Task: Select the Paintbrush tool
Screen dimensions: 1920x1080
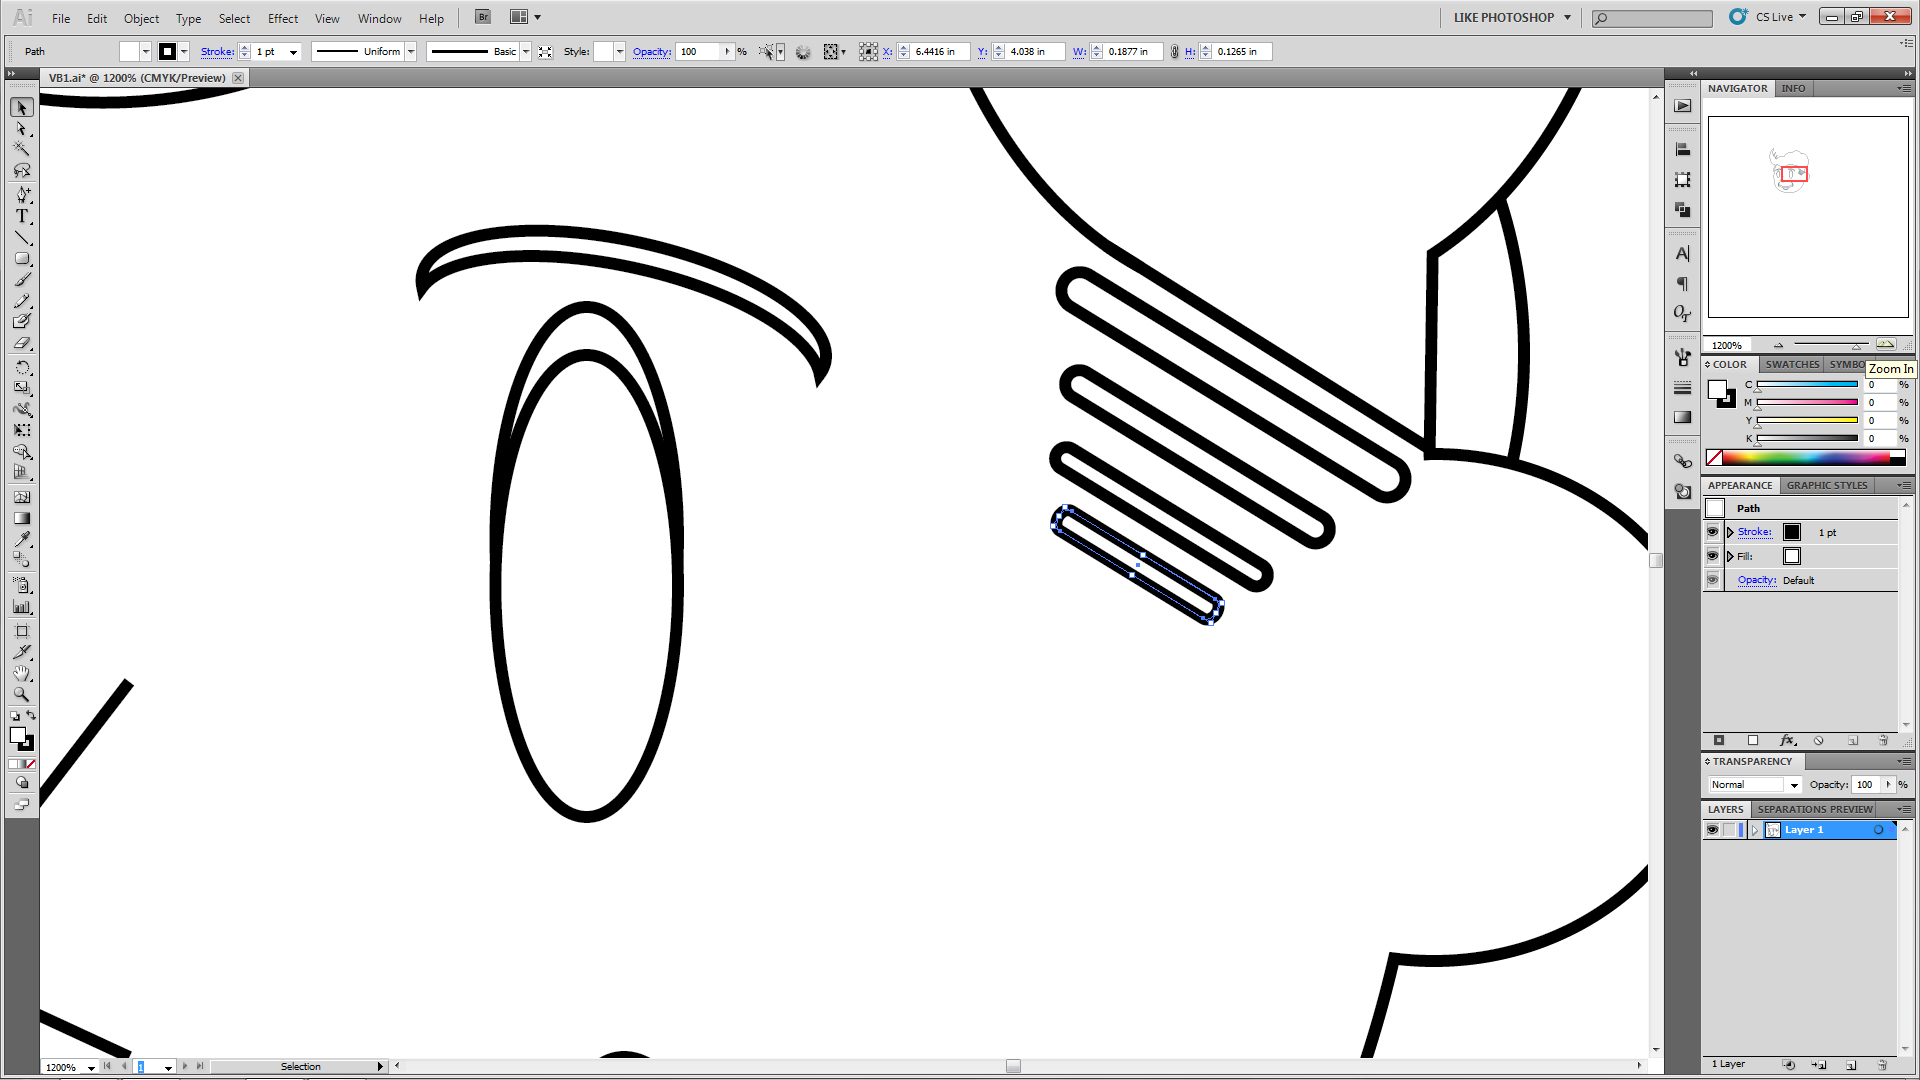Action: (22, 279)
